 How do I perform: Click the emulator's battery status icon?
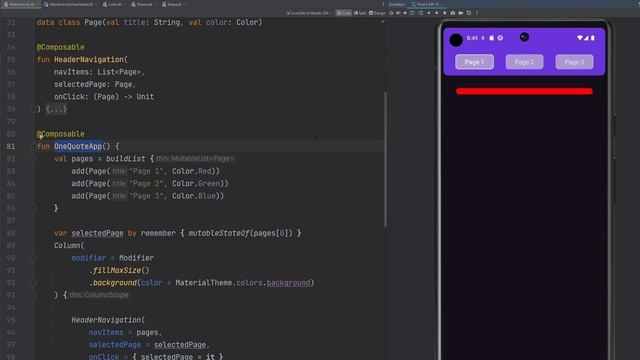(593, 38)
